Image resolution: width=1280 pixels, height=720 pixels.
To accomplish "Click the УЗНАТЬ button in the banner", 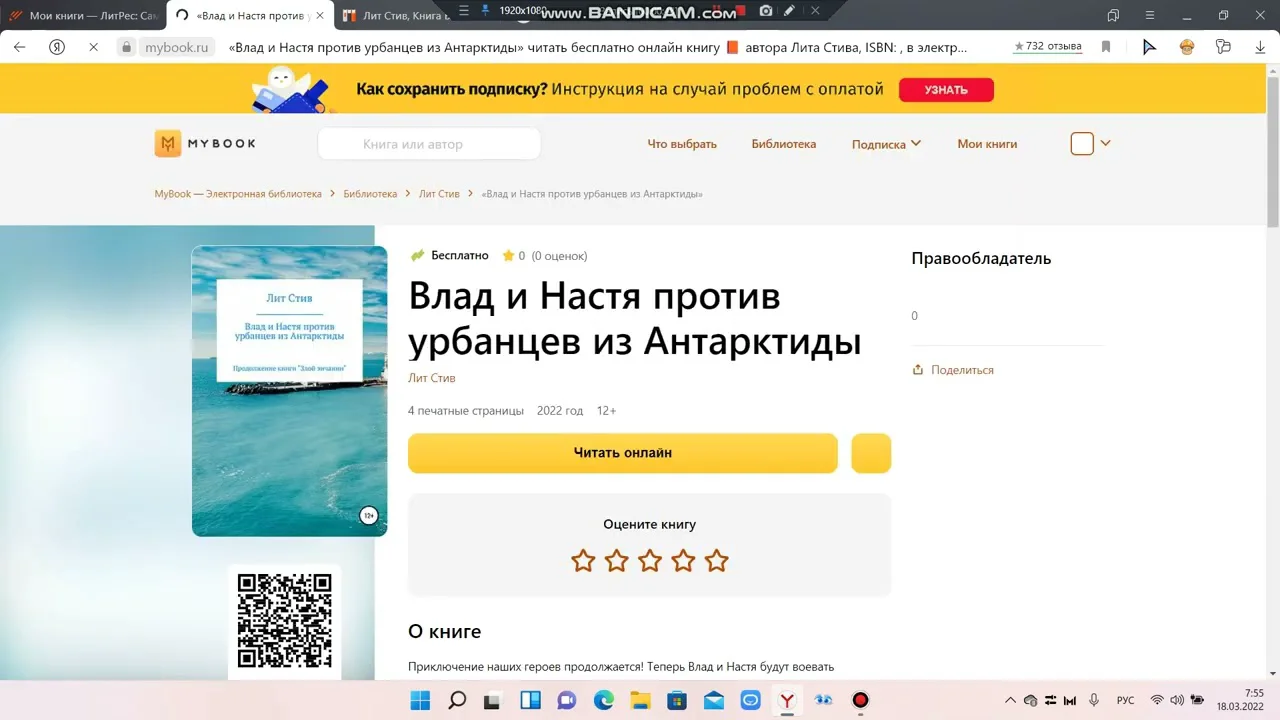I will [x=946, y=90].
